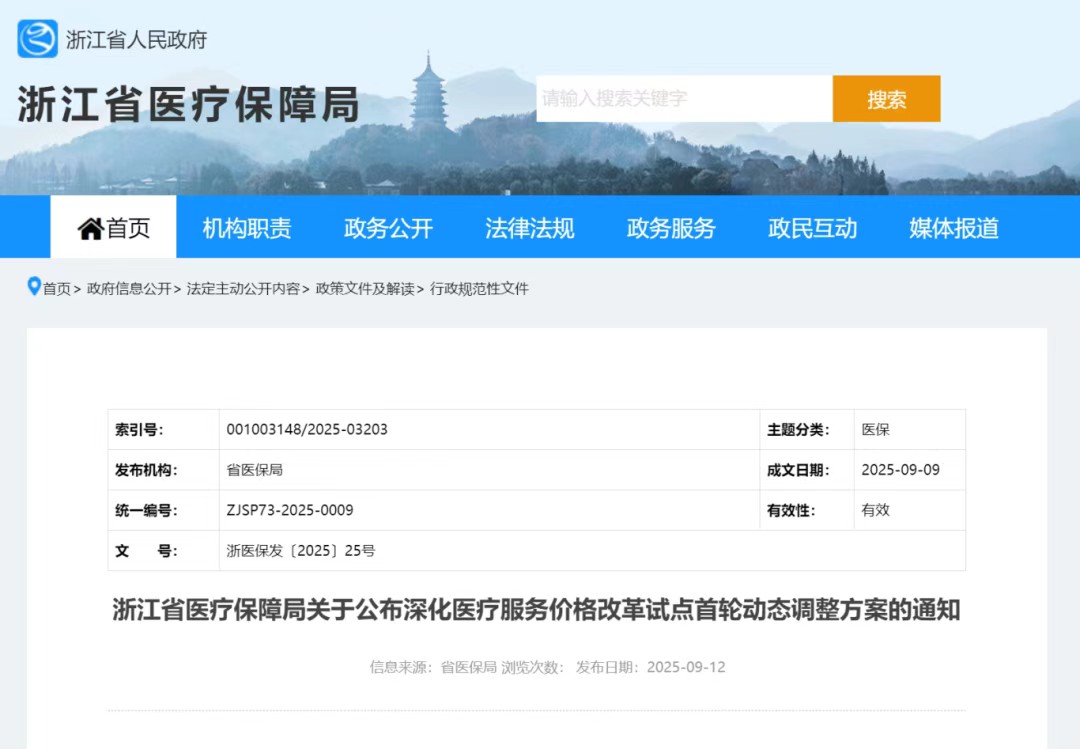Click the index number 001003148/2025-03203

pos(307,429)
